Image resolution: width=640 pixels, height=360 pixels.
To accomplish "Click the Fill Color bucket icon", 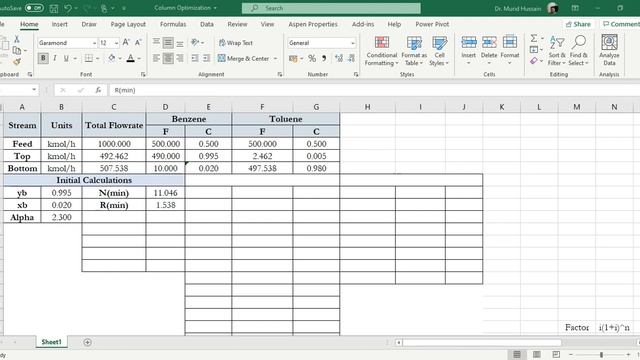I will pos(111,58).
